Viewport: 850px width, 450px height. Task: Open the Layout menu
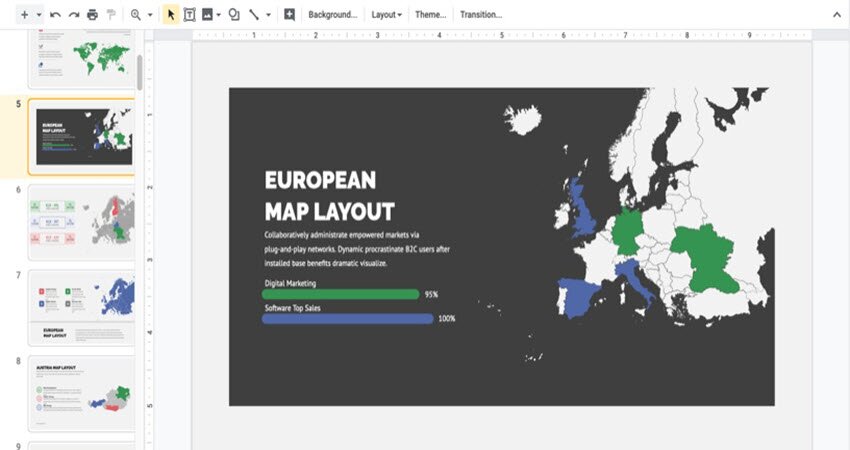point(386,15)
